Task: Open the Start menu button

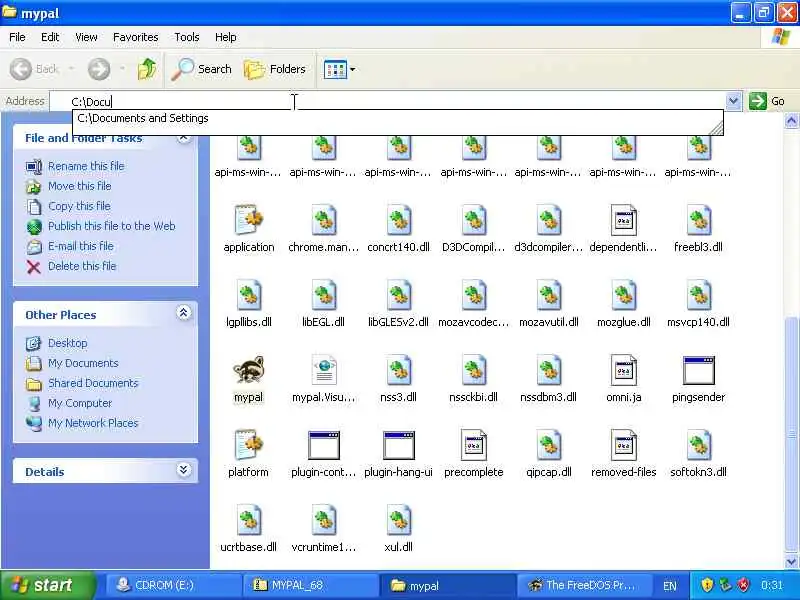Action: click(x=47, y=585)
